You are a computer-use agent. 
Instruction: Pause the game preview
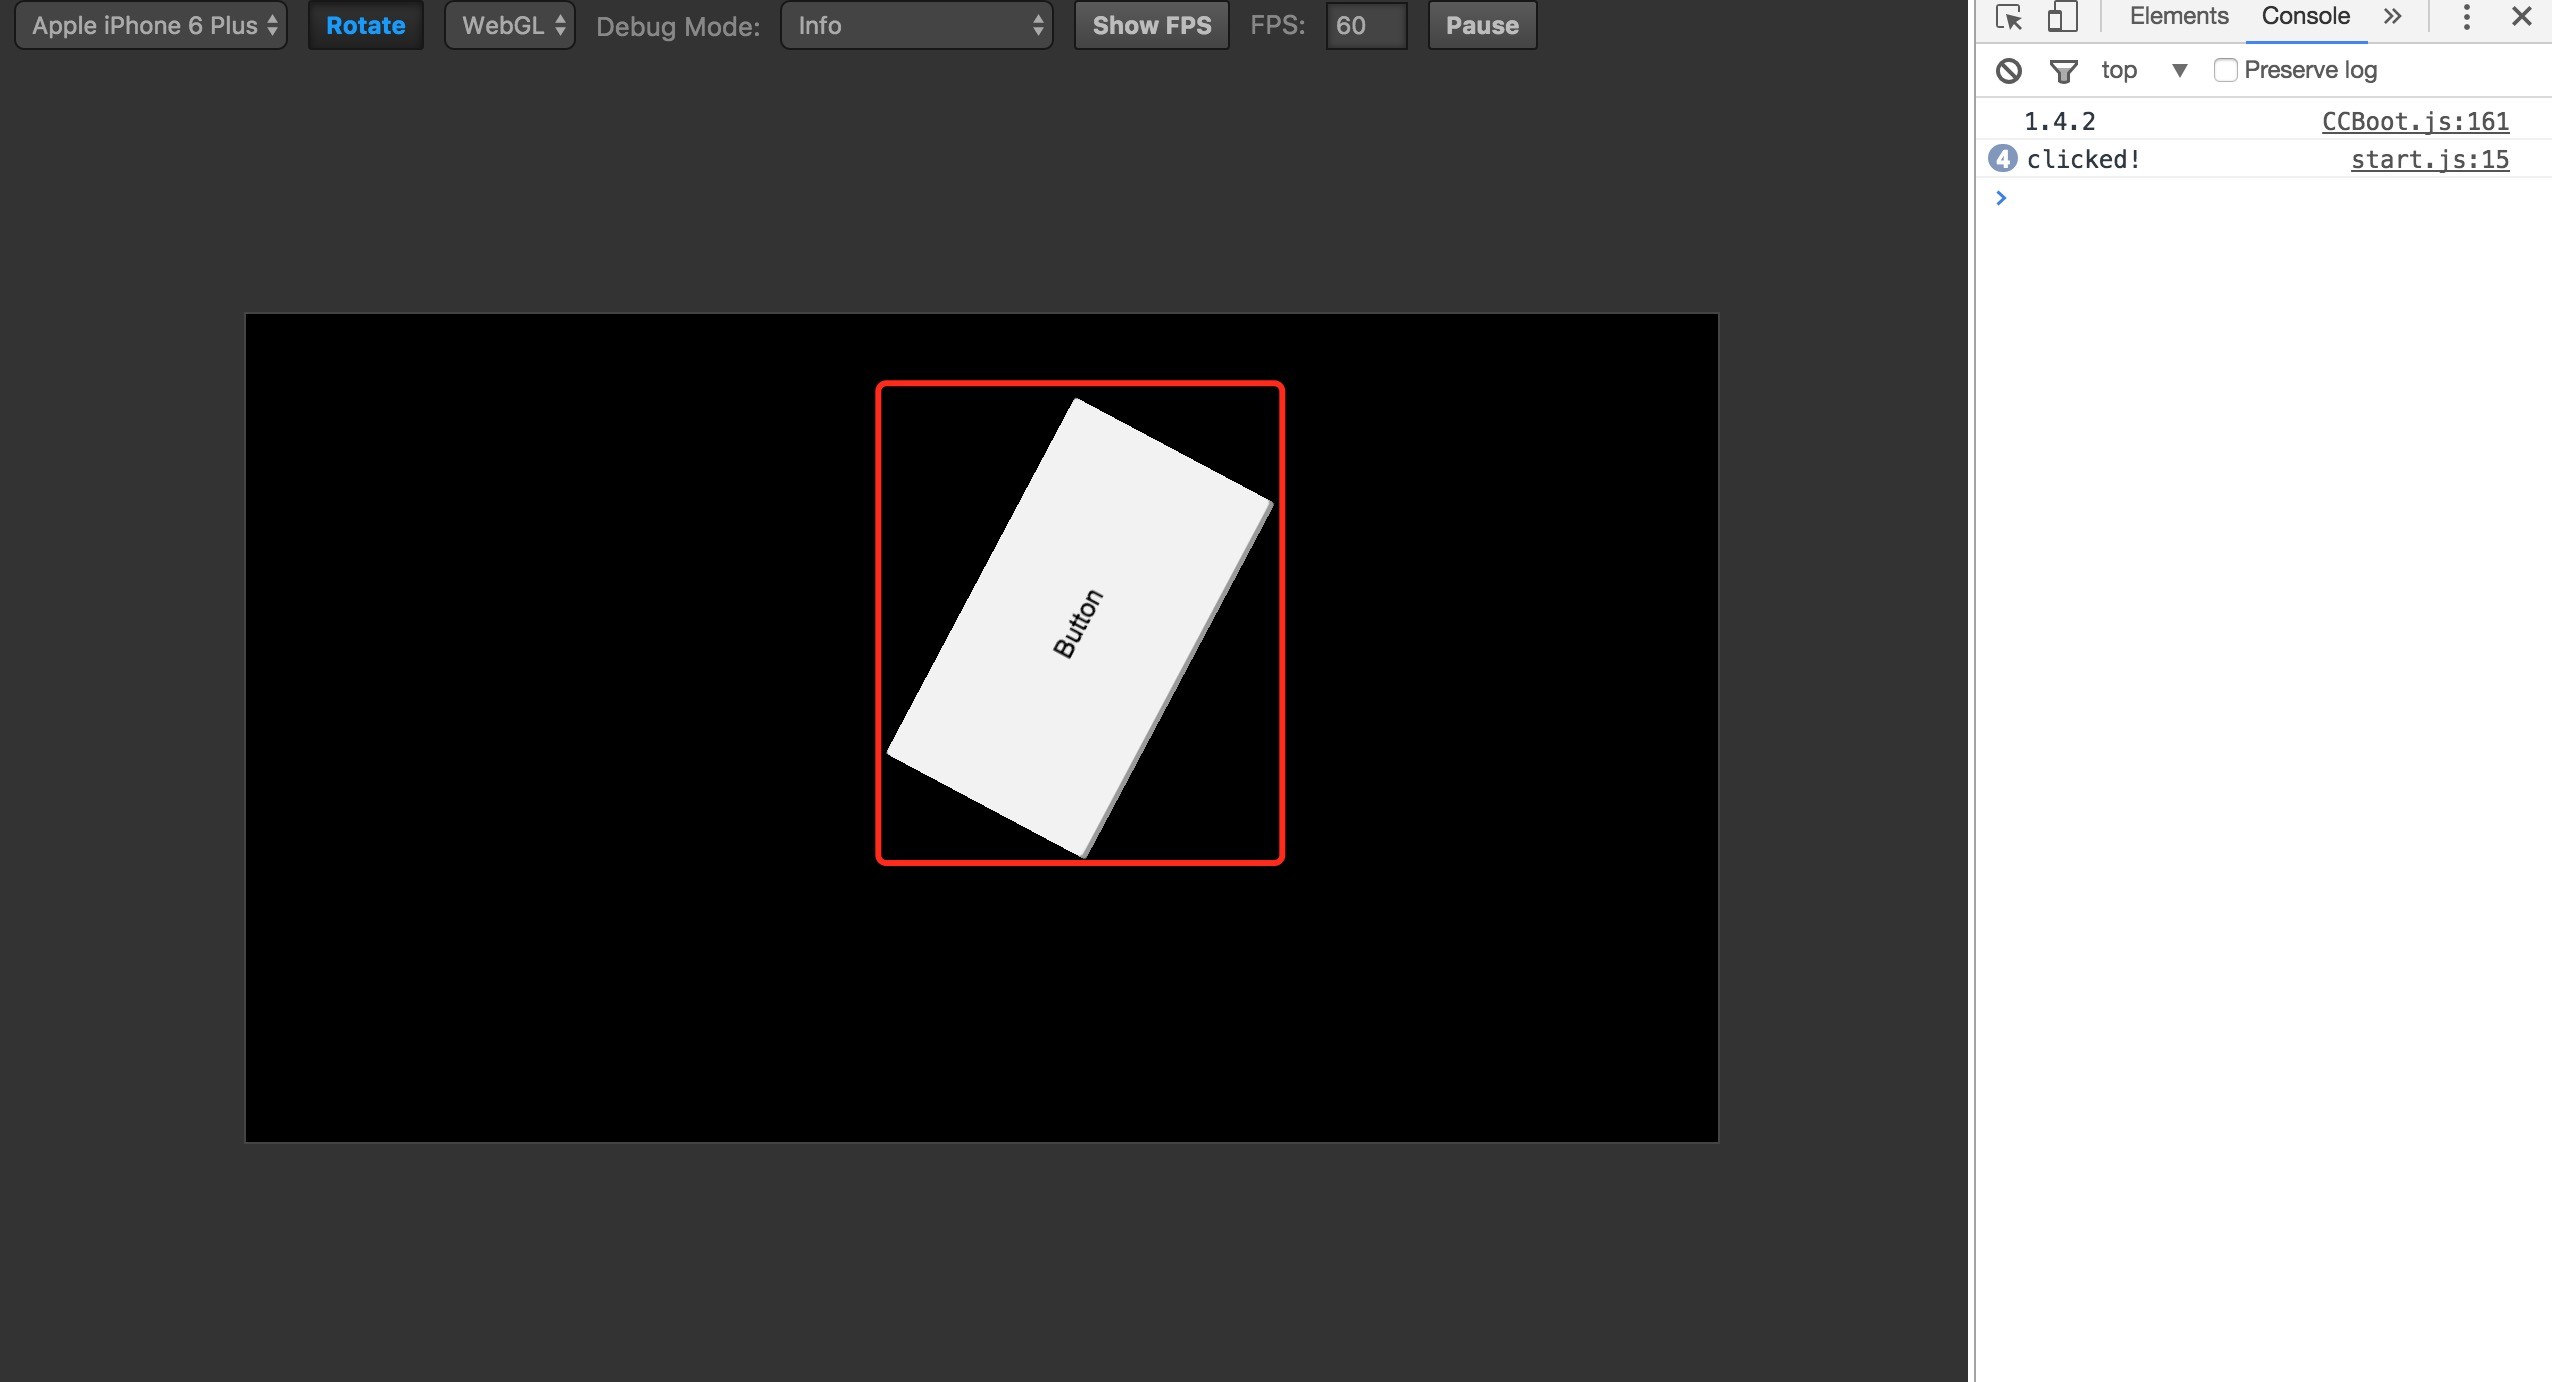1481,26
